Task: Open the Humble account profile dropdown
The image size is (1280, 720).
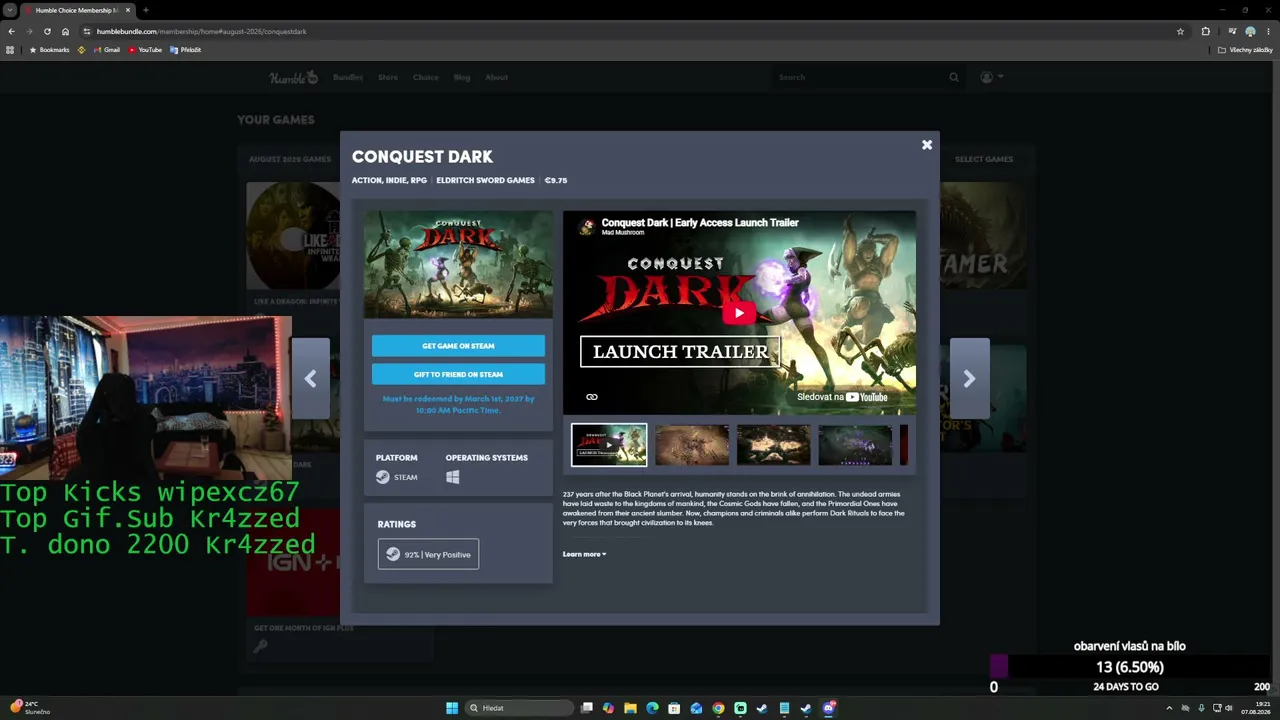Action: (991, 77)
